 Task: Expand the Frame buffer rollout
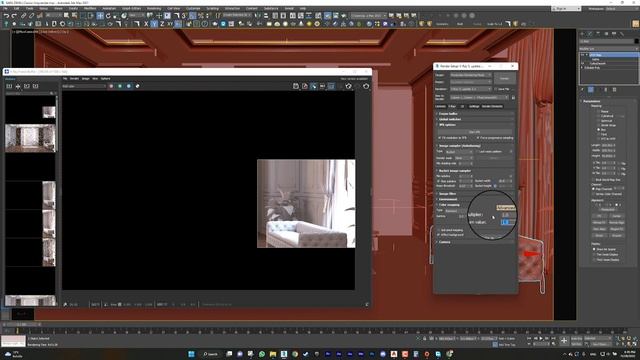(x=448, y=114)
